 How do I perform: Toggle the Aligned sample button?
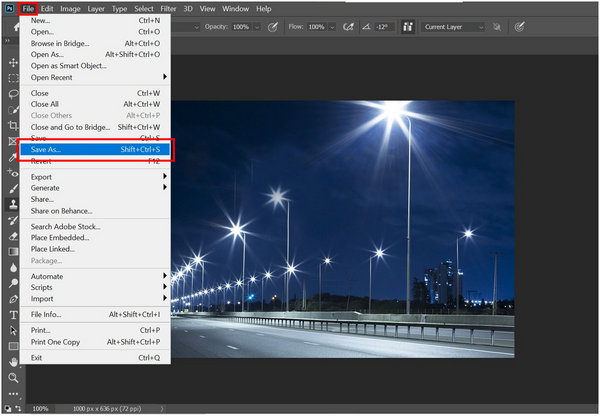tap(408, 27)
